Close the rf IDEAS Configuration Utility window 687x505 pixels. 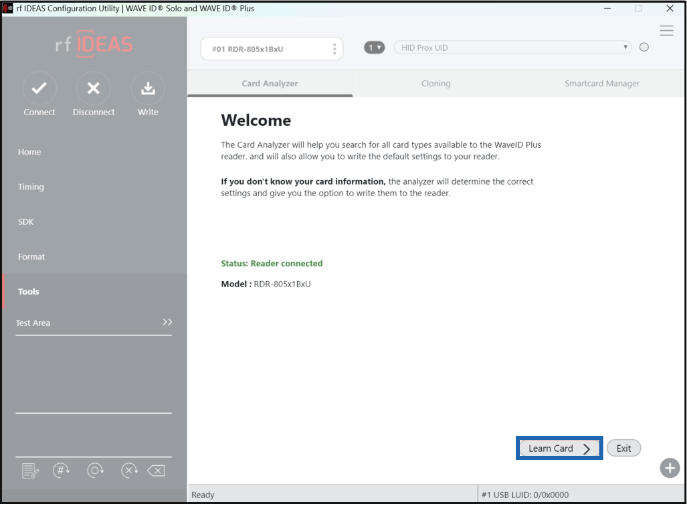pyautogui.click(x=669, y=8)
